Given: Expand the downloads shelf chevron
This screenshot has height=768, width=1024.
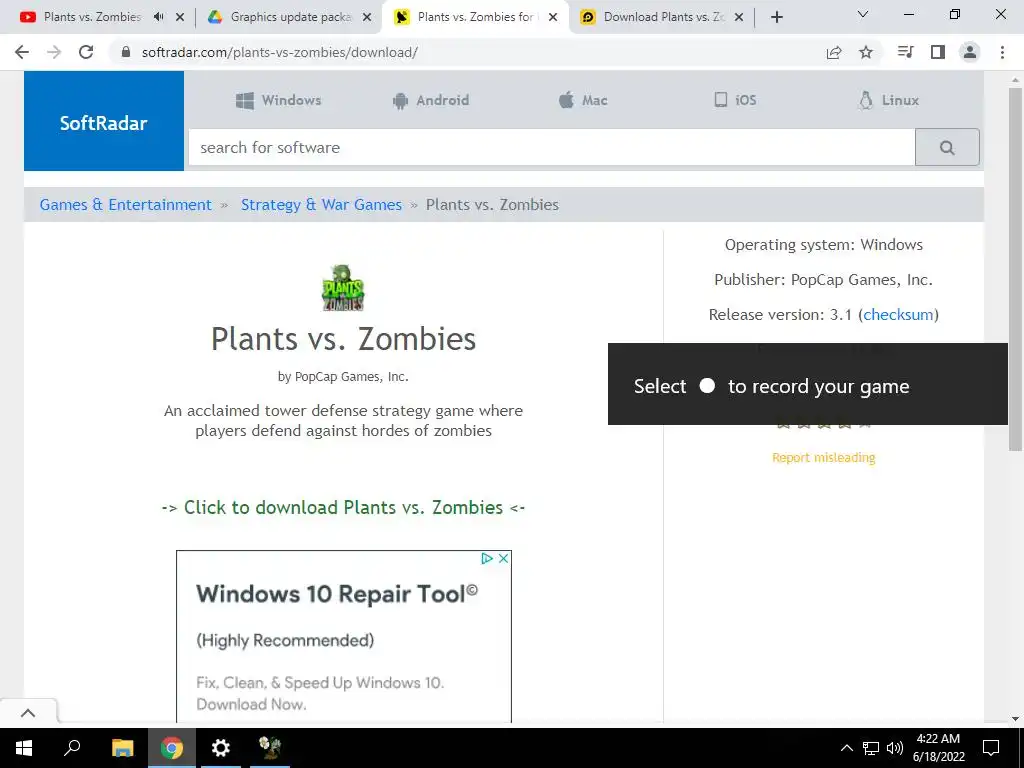Looking at the screenshot, I should pyautogui.click(x=28, y=713).
